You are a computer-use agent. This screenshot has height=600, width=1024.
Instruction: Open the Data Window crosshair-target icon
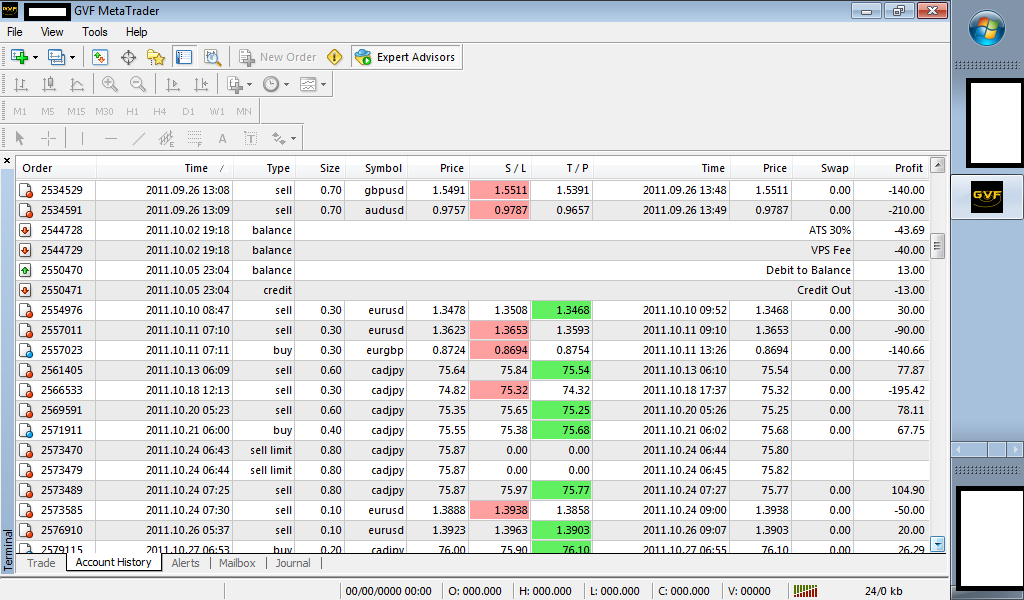[128, 57]
